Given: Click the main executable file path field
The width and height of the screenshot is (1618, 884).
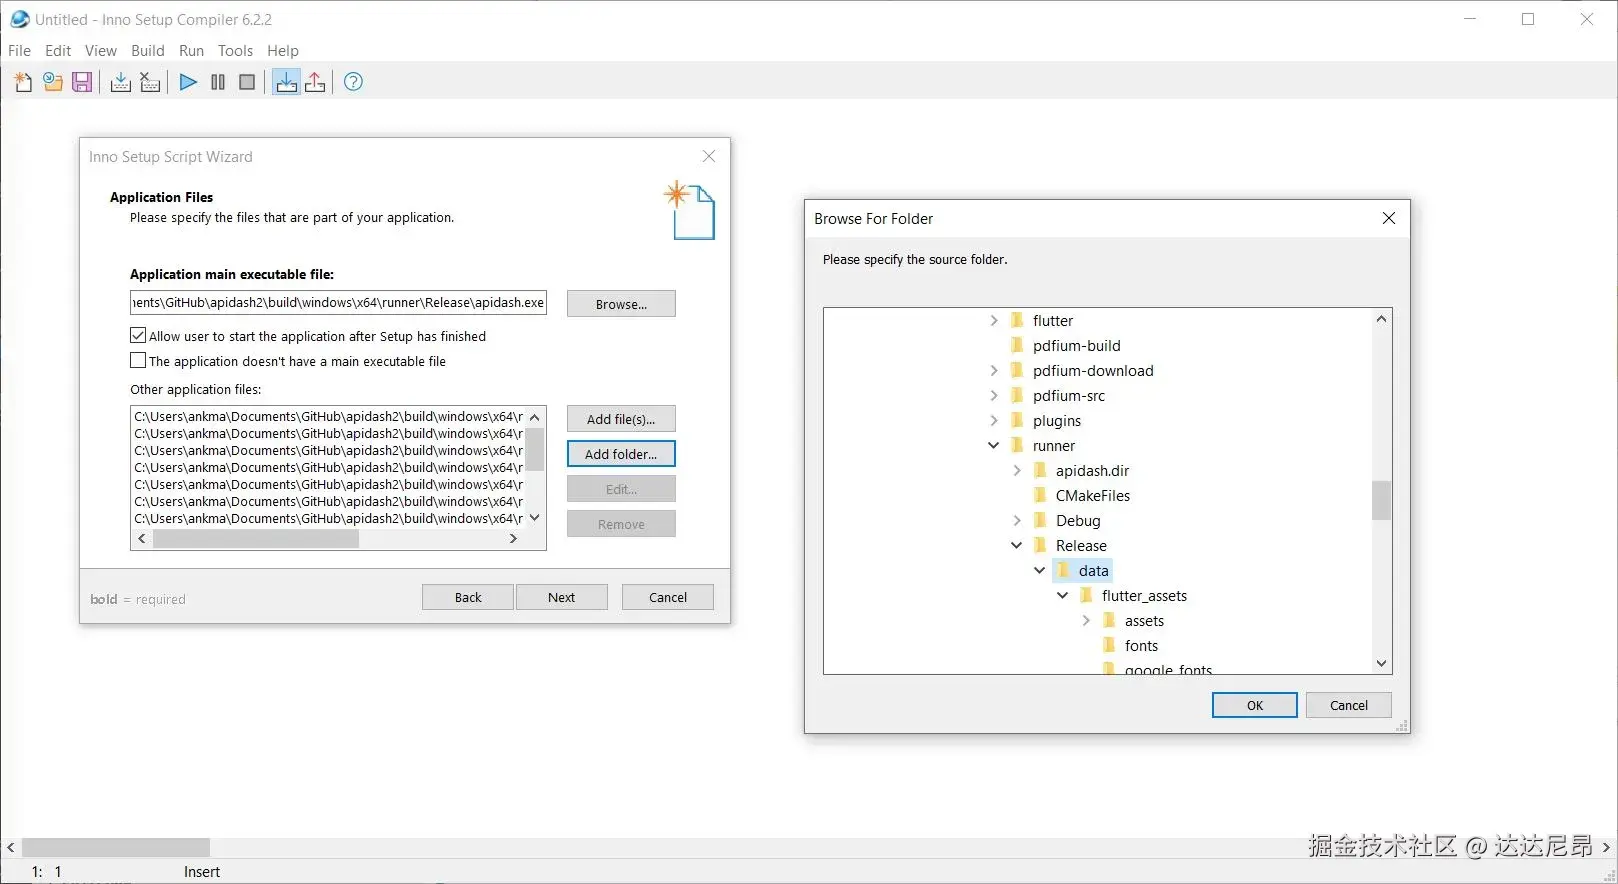Looking at the screenshot, I should tap(338, 302).
